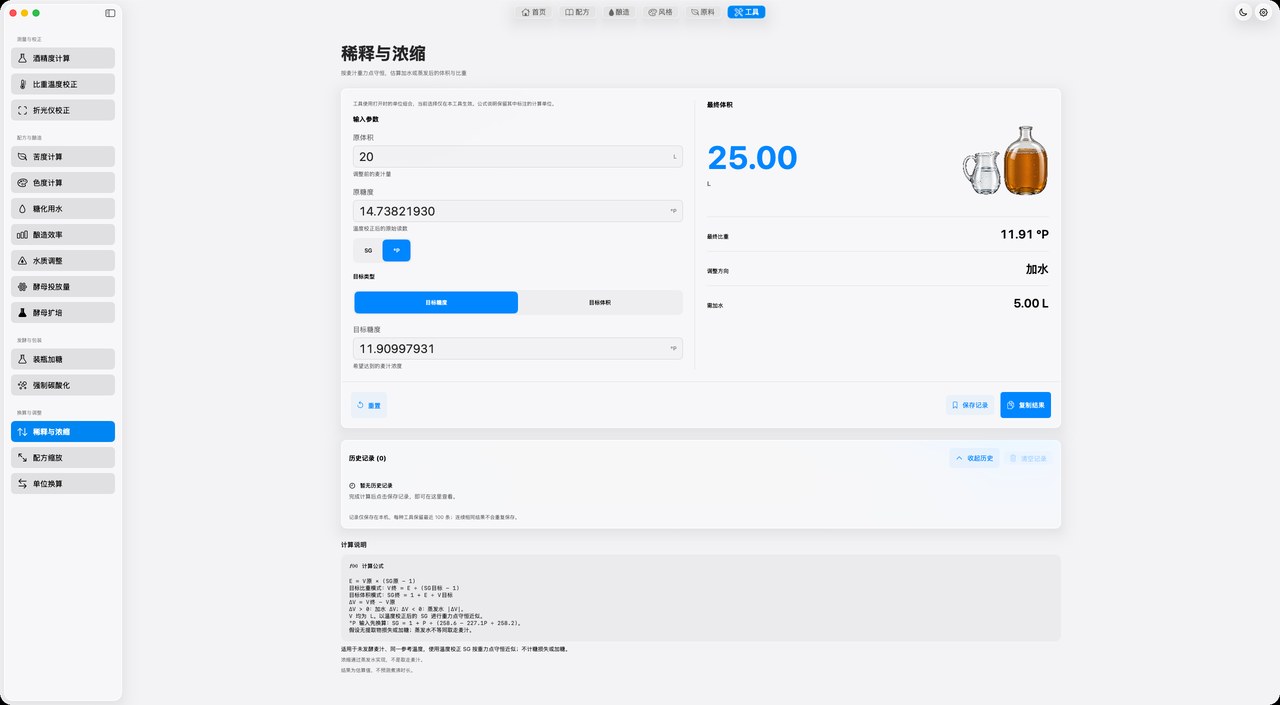Click the 11.91 °P final gravity value
The width and height of the screenshot is (1280, 705).
[1024, 235]
